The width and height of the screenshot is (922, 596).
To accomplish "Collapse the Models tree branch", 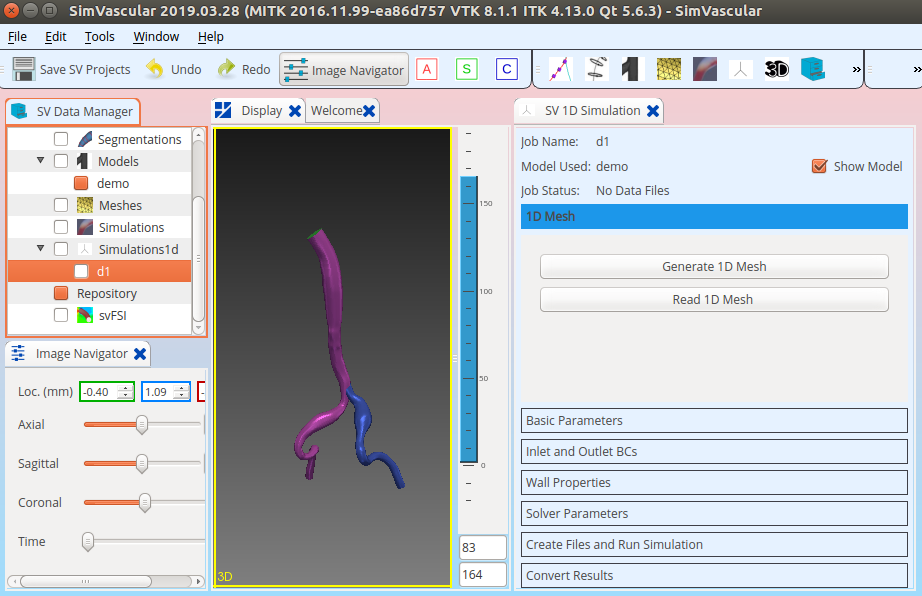I will [40, 161].
